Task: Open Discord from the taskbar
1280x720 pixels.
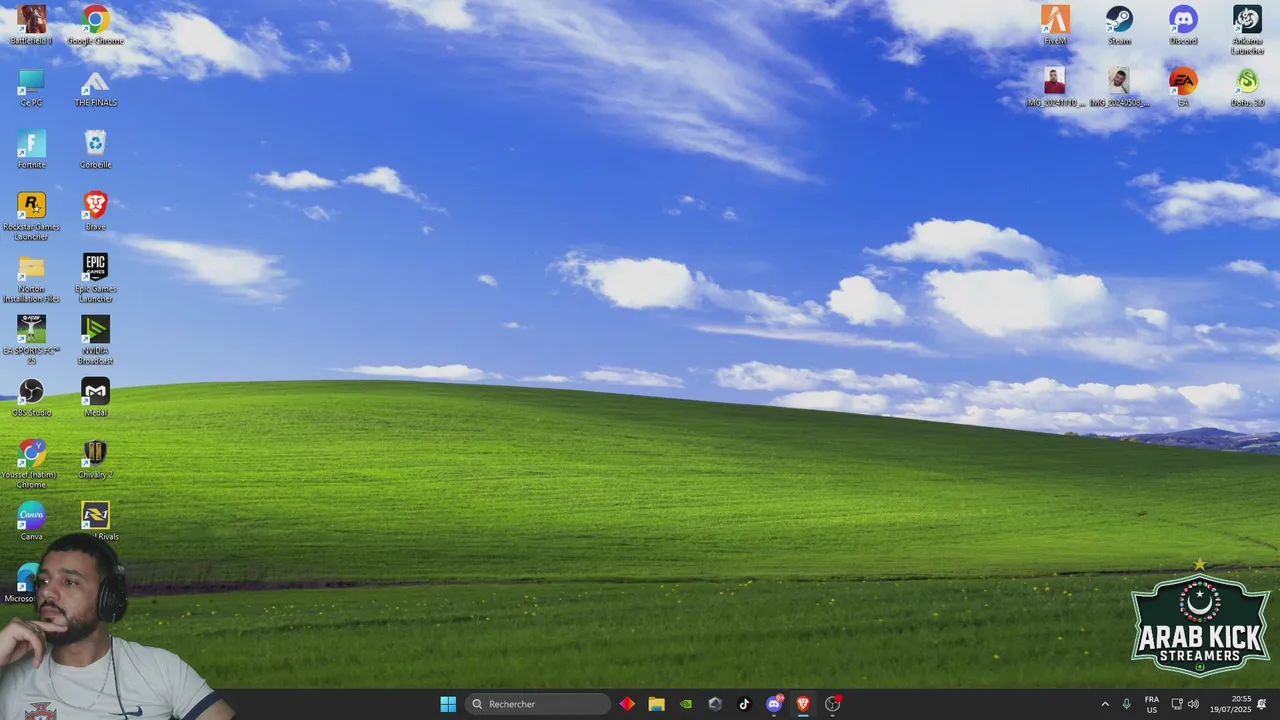Action: point(774,704)
